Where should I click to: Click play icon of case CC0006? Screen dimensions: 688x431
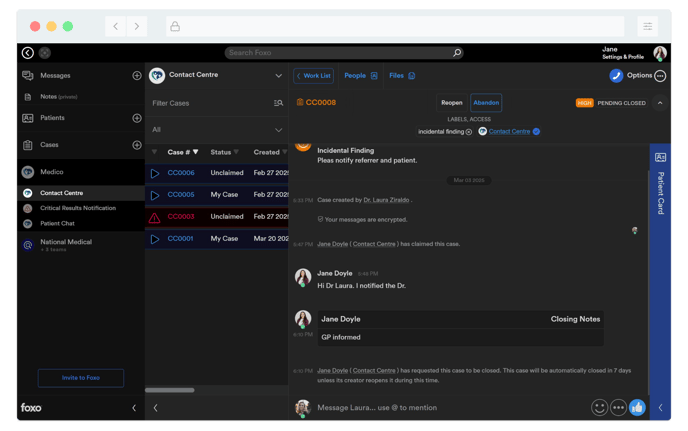coord(155,174)
